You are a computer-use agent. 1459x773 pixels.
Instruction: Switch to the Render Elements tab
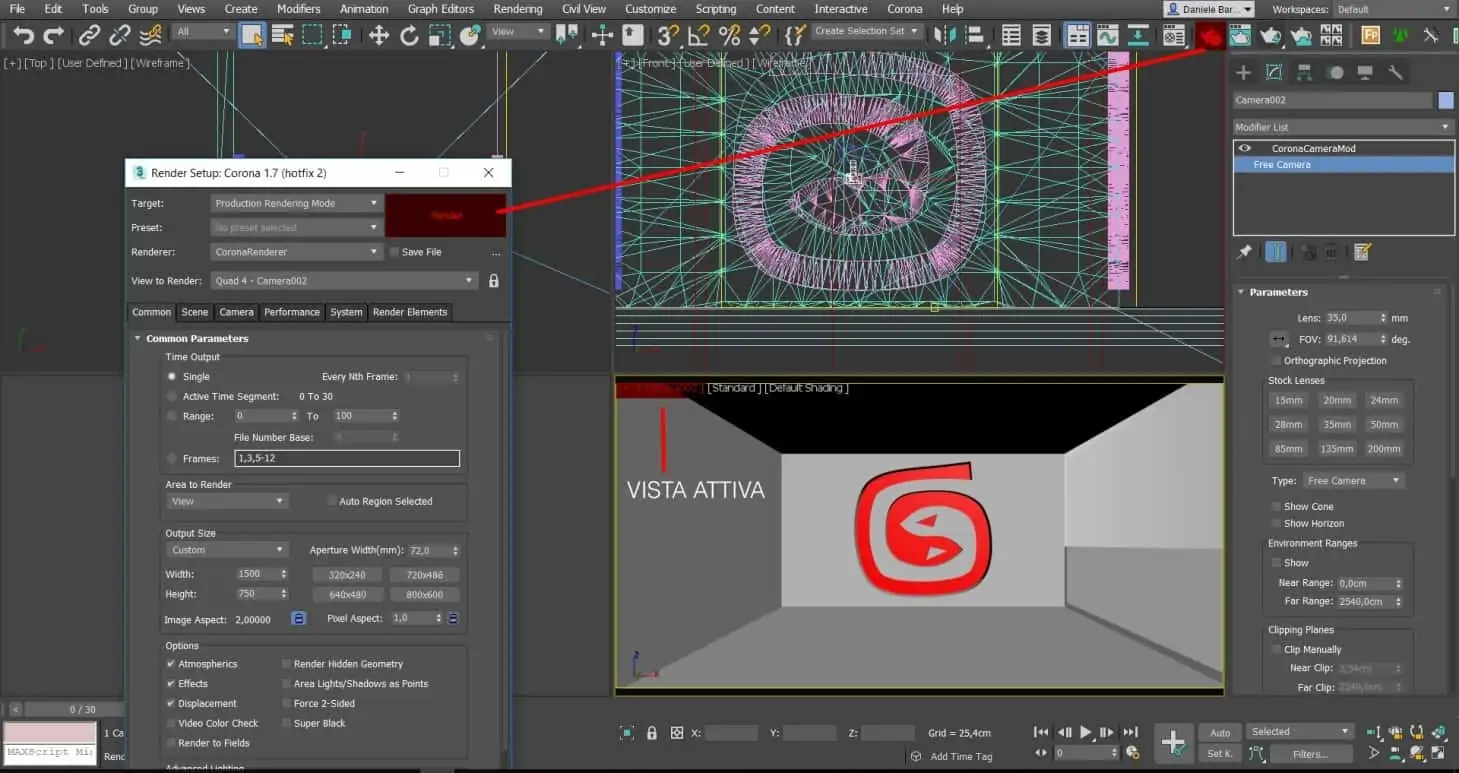point(410,312)
